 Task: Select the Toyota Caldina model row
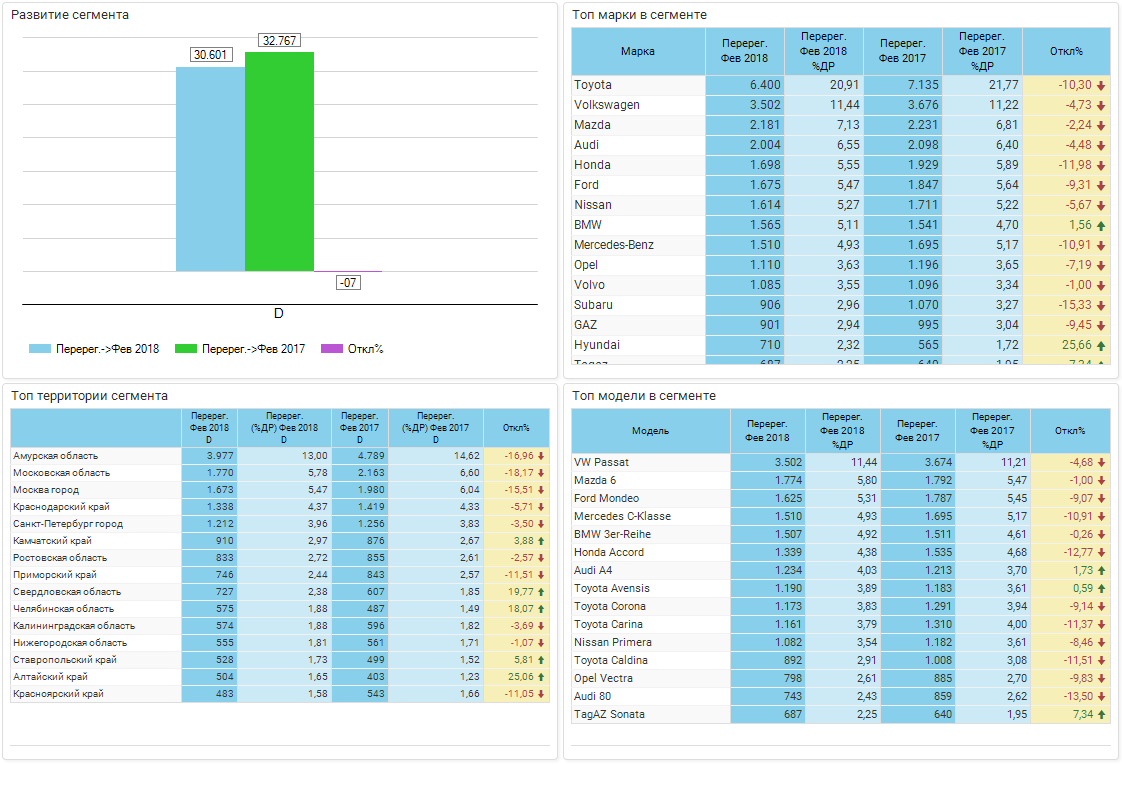(x=841, y=661)
